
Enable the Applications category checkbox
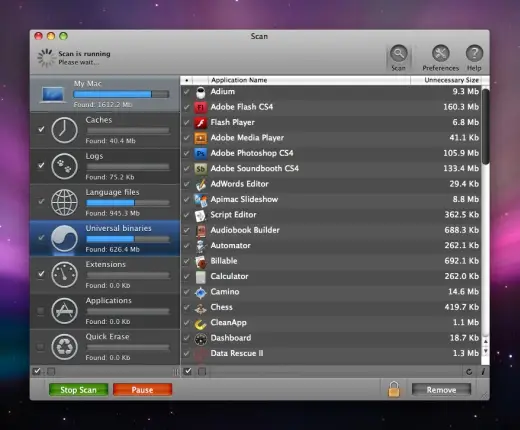pos(41,311)
